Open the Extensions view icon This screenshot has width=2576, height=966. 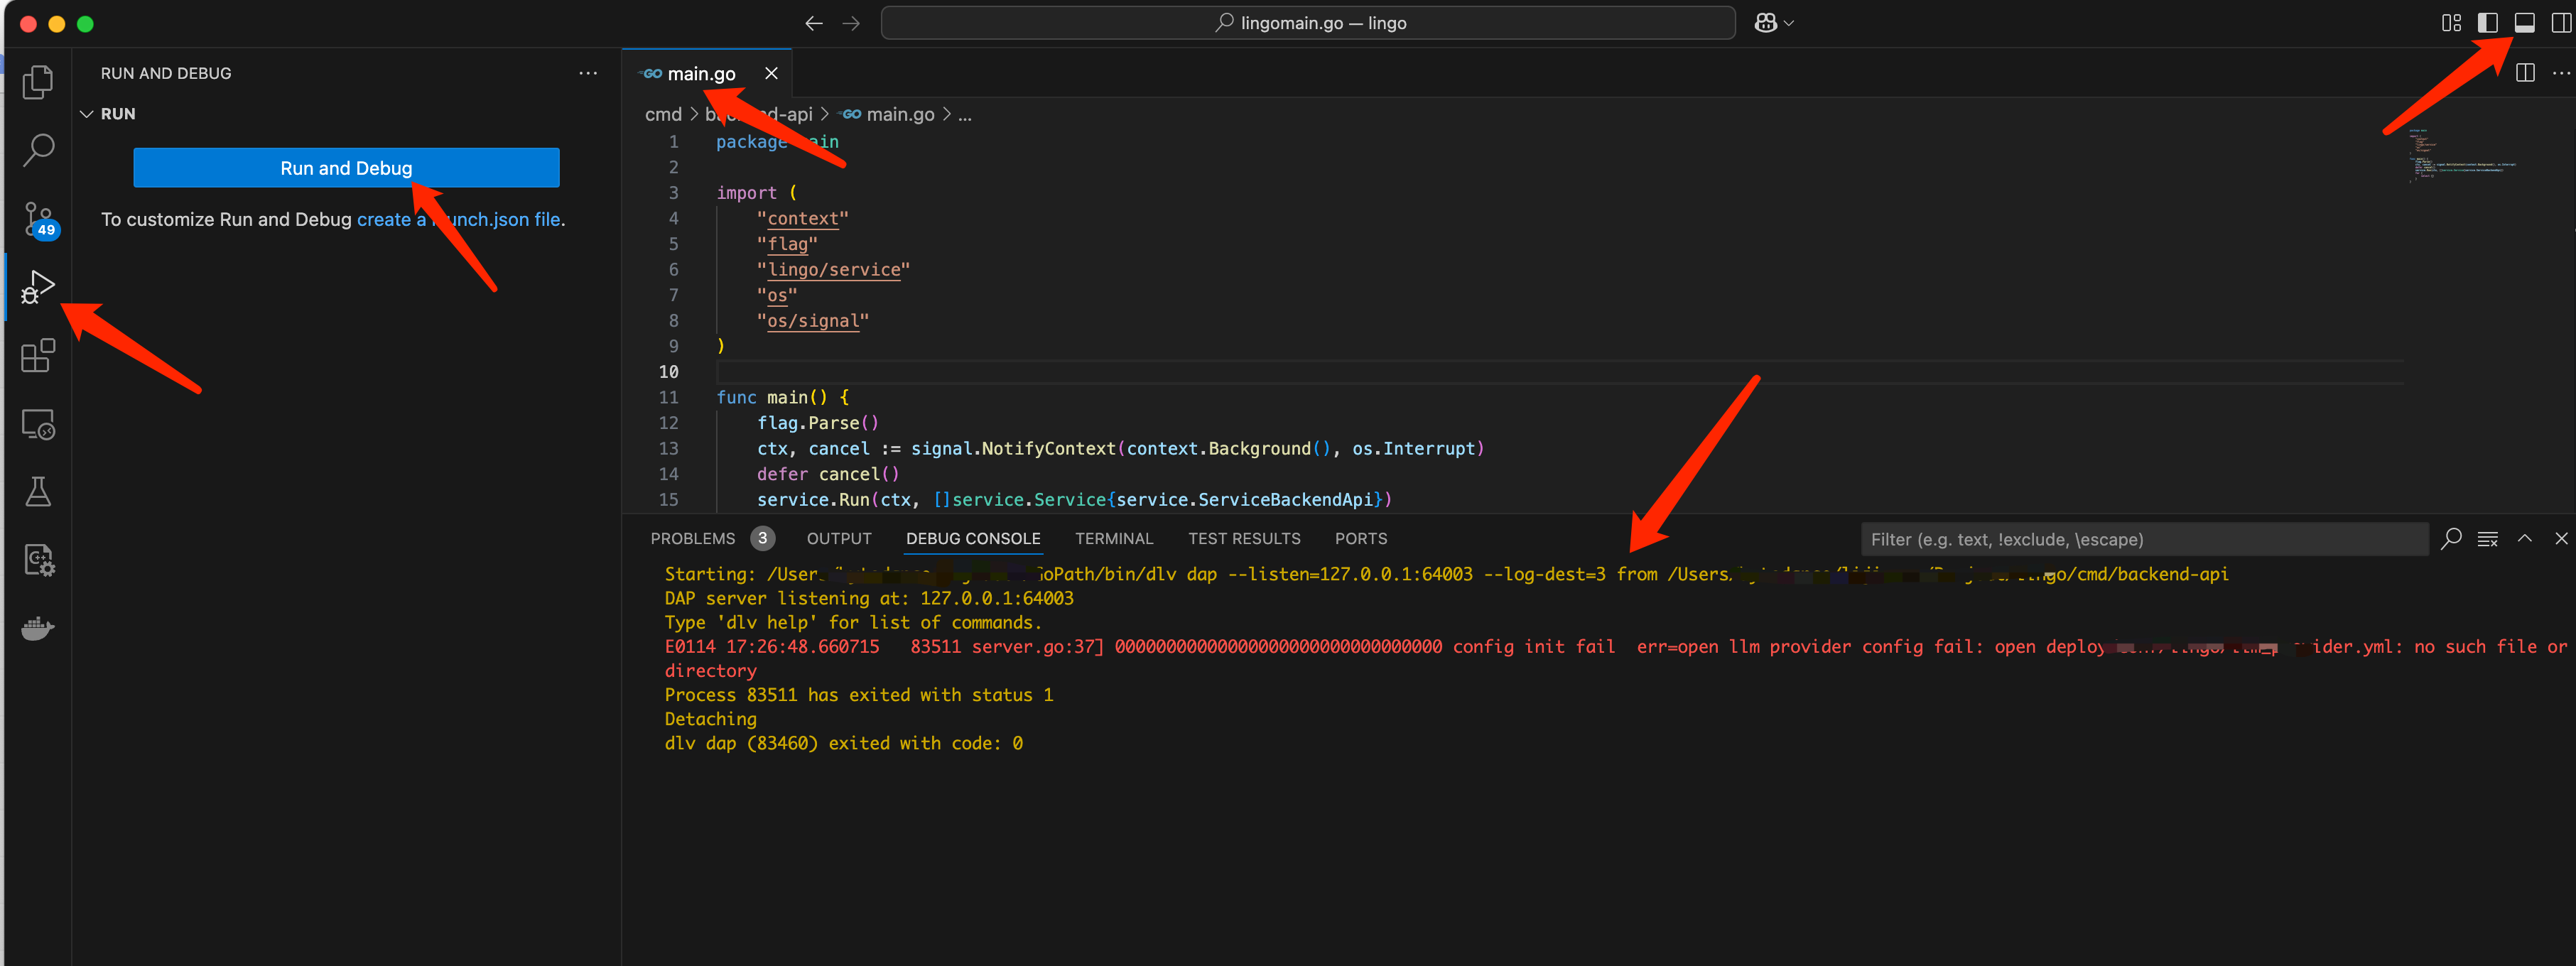click(x=38, y=355)
